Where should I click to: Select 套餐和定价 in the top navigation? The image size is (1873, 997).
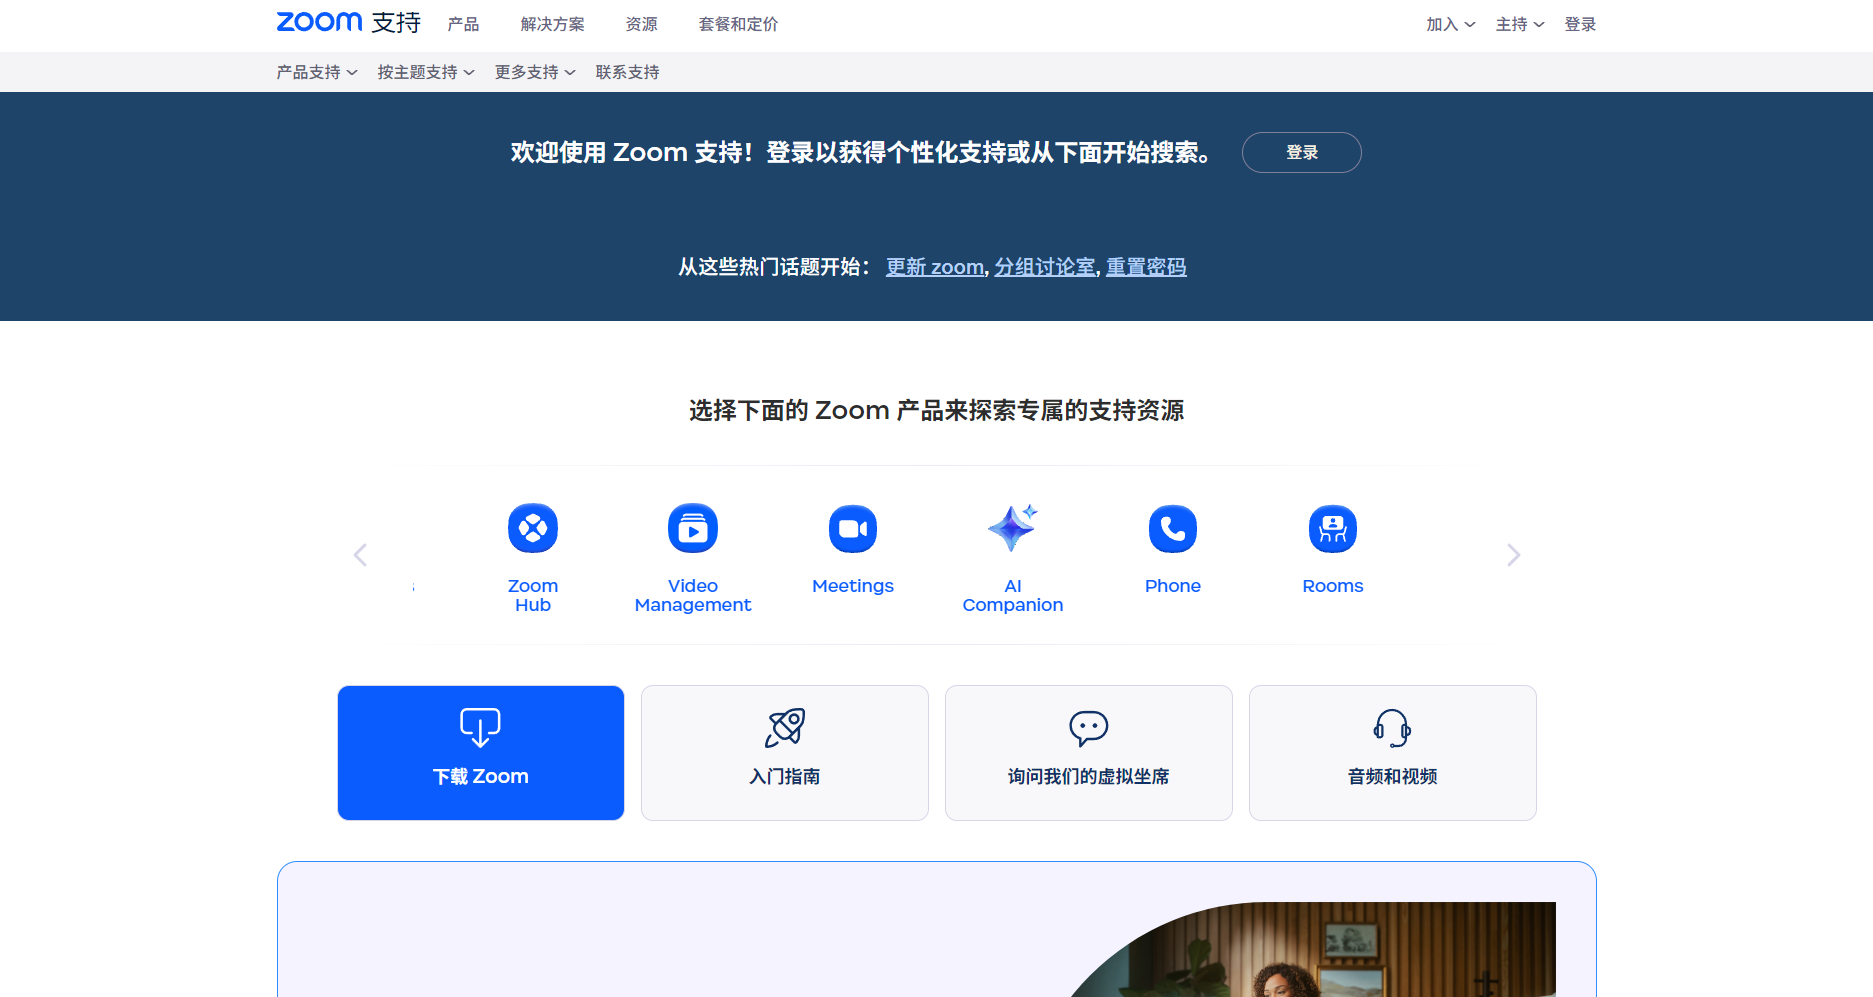pyautogui.click(x=738, y=24)
